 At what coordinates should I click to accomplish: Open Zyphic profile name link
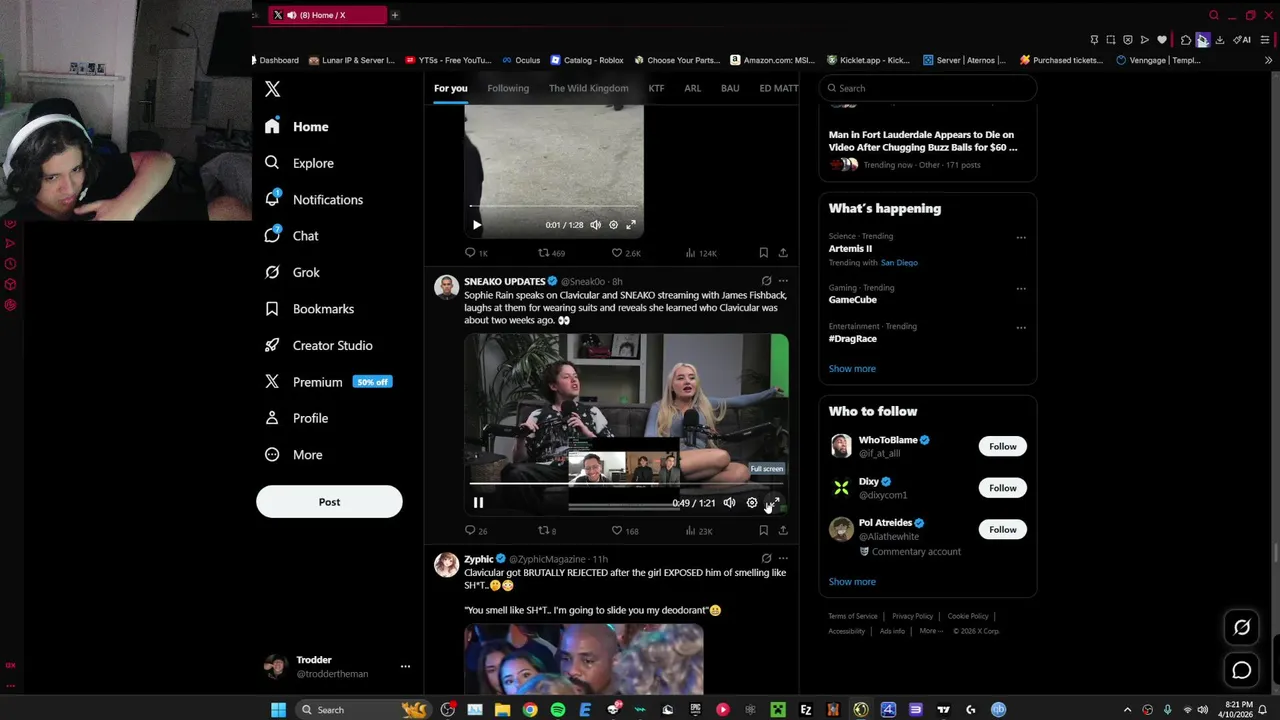pos(479,559)
